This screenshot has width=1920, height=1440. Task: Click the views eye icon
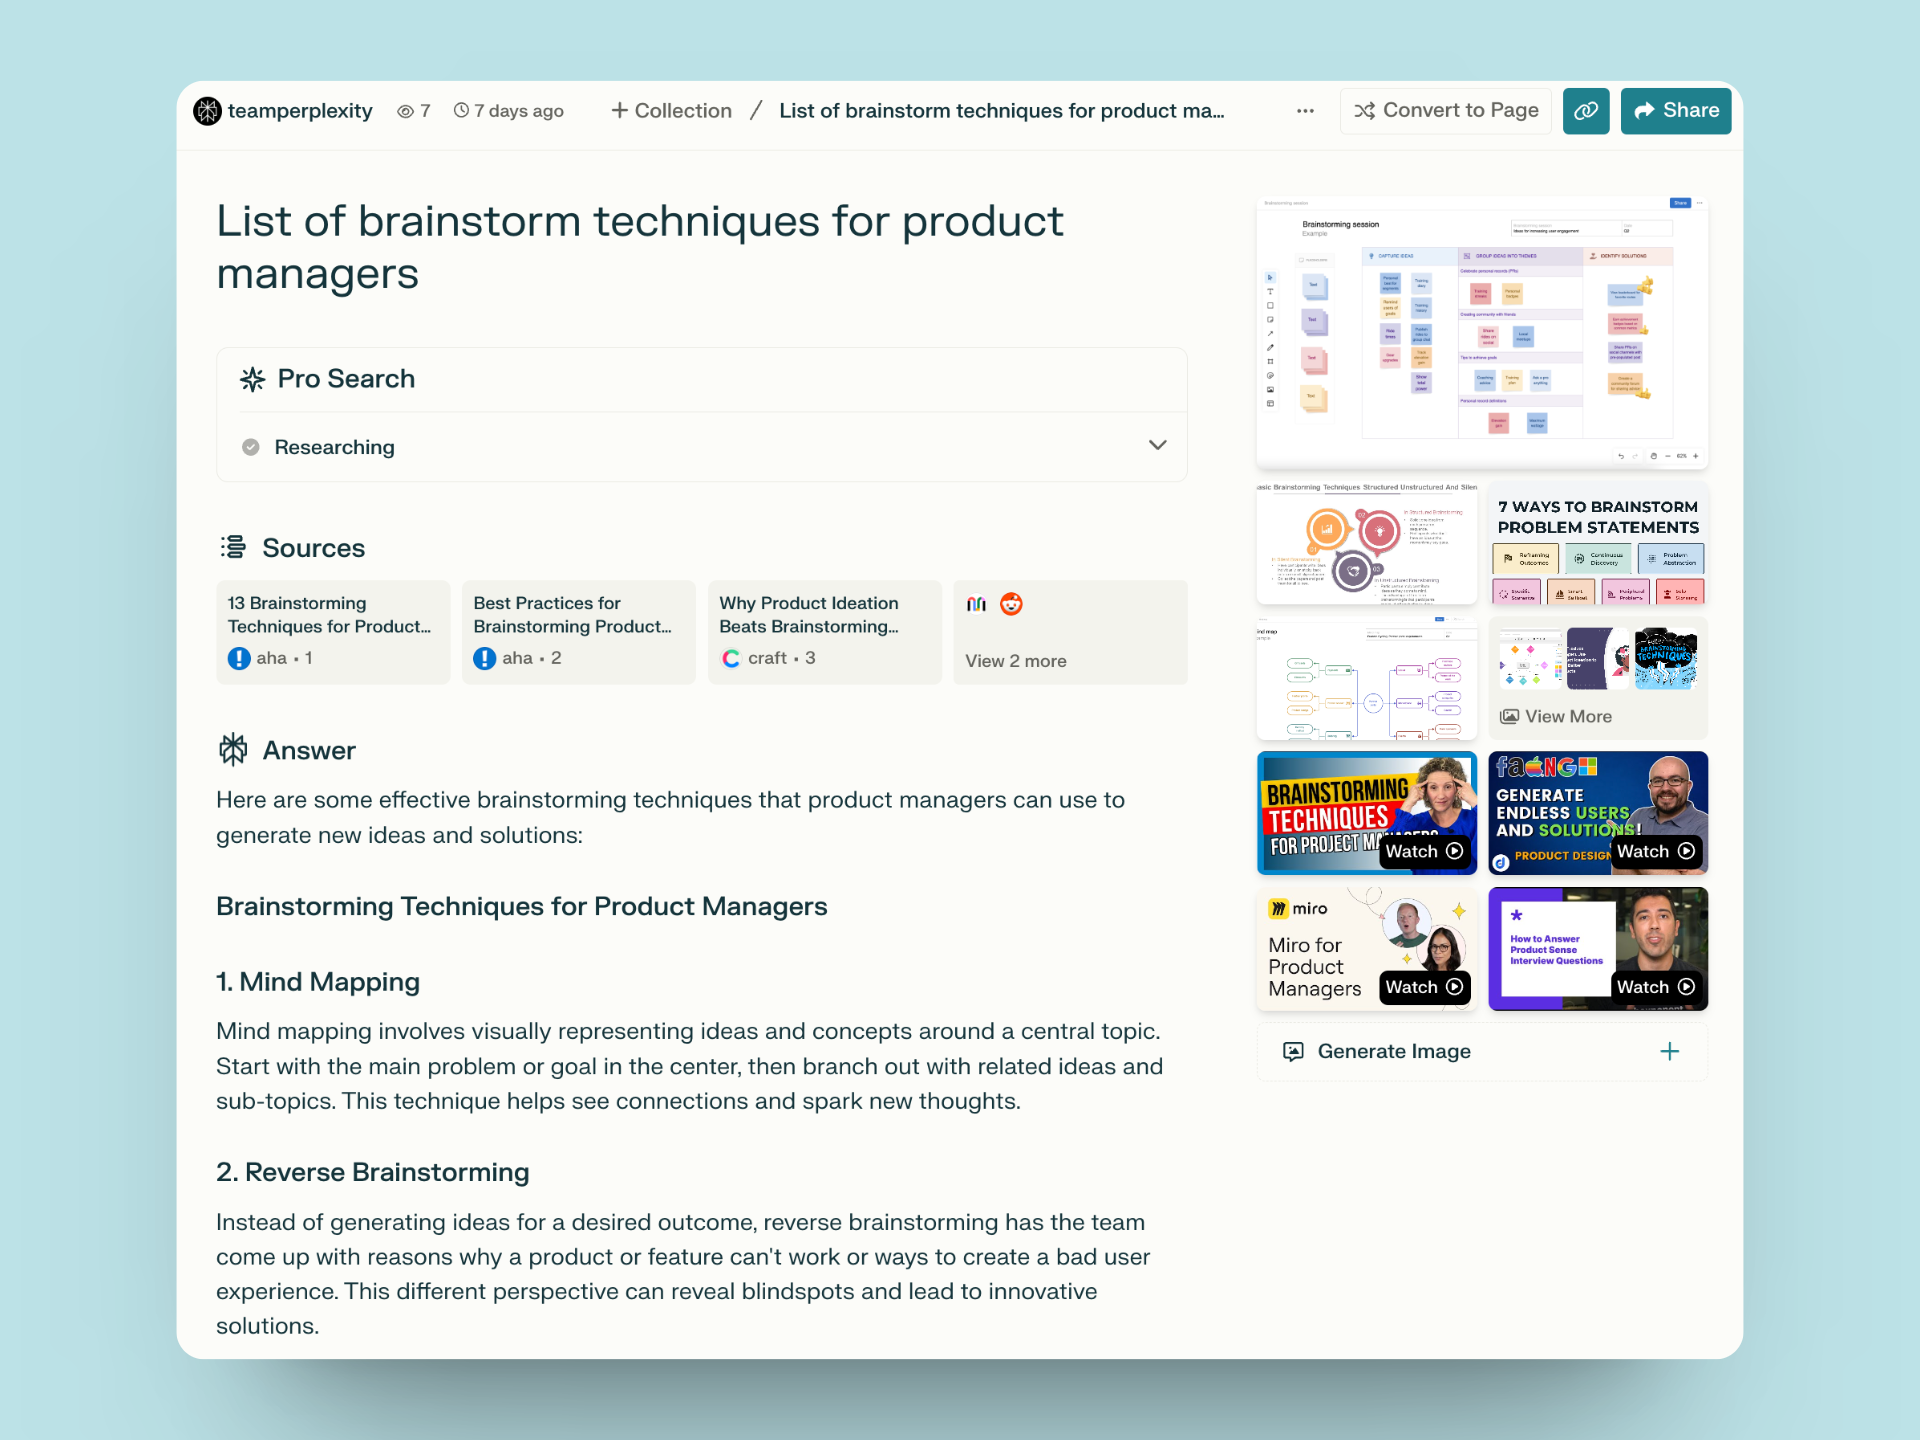click(405, 111)
